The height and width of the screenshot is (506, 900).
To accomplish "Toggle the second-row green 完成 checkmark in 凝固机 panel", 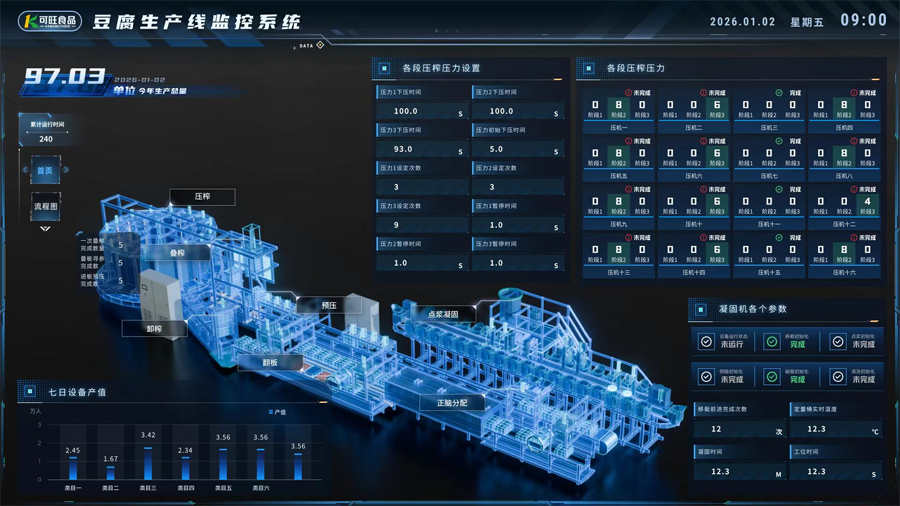I will click(x=772, y=376).
